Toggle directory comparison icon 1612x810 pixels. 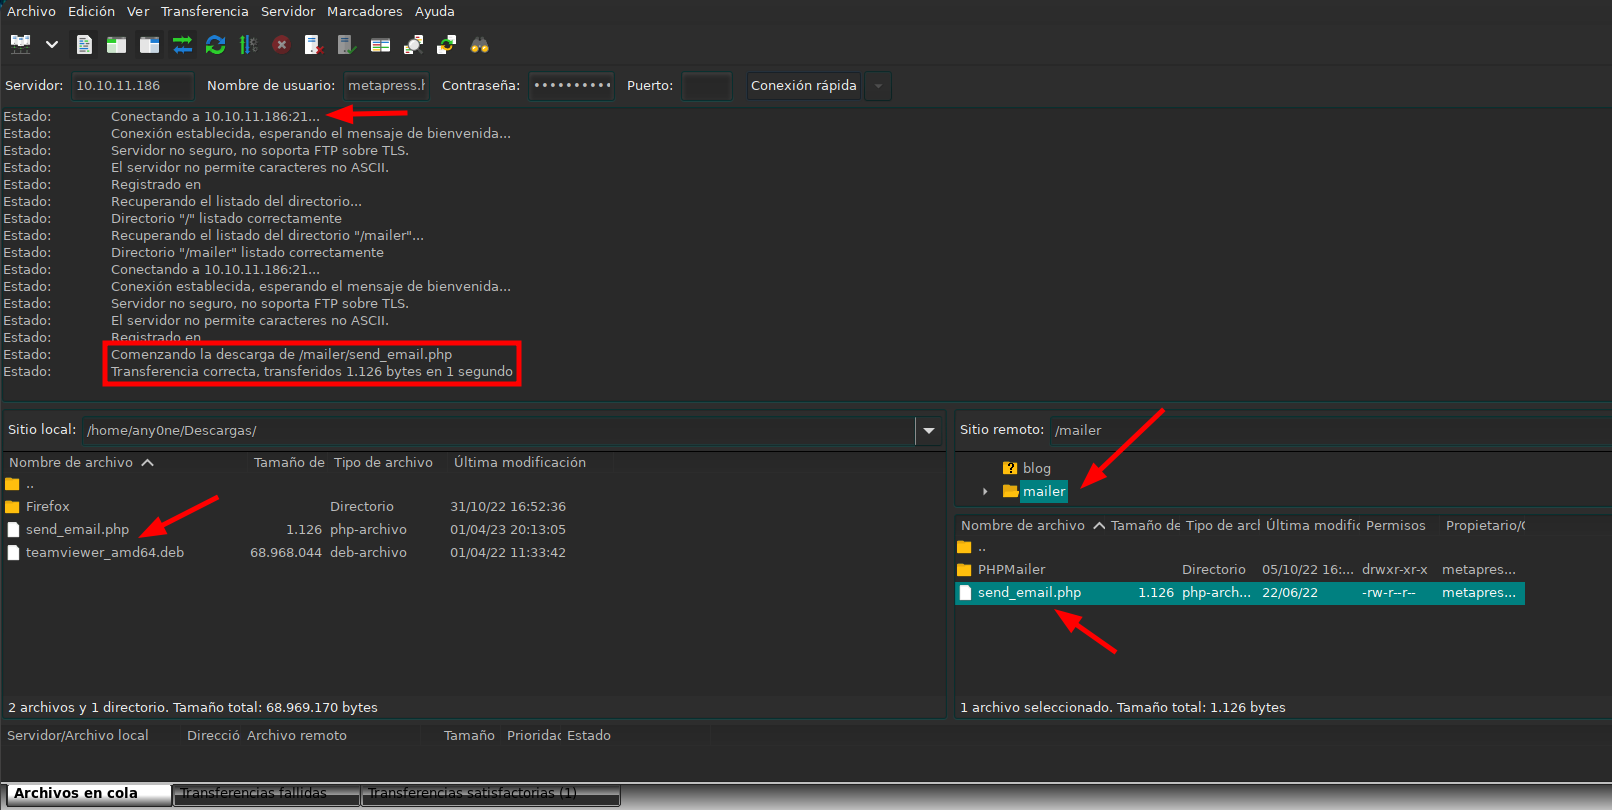pyautogui.click(x=413, y=44)
